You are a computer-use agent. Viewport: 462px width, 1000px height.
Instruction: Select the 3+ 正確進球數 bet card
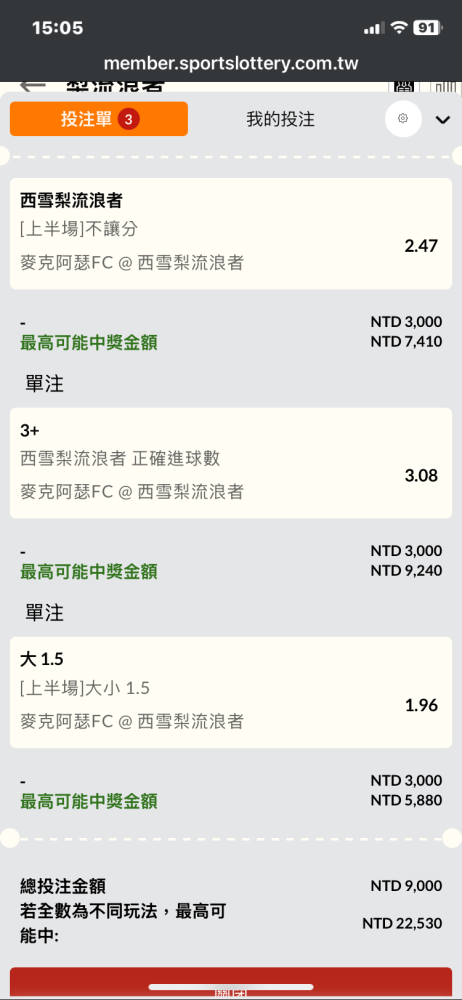pos(231,463)
